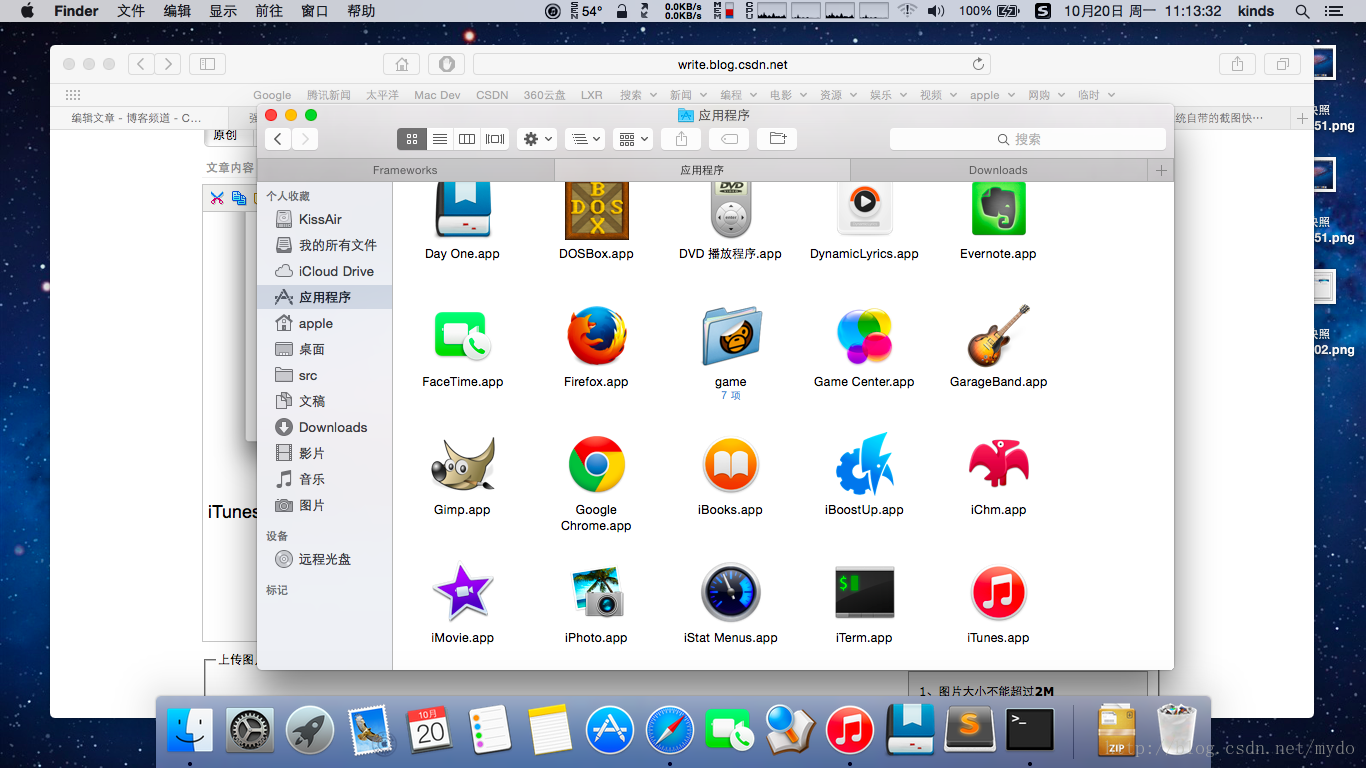The height and width of the screenshot is (768, 1366).
Task: Select Downloads in Finder sidebar
Action: tap(325, 427)
